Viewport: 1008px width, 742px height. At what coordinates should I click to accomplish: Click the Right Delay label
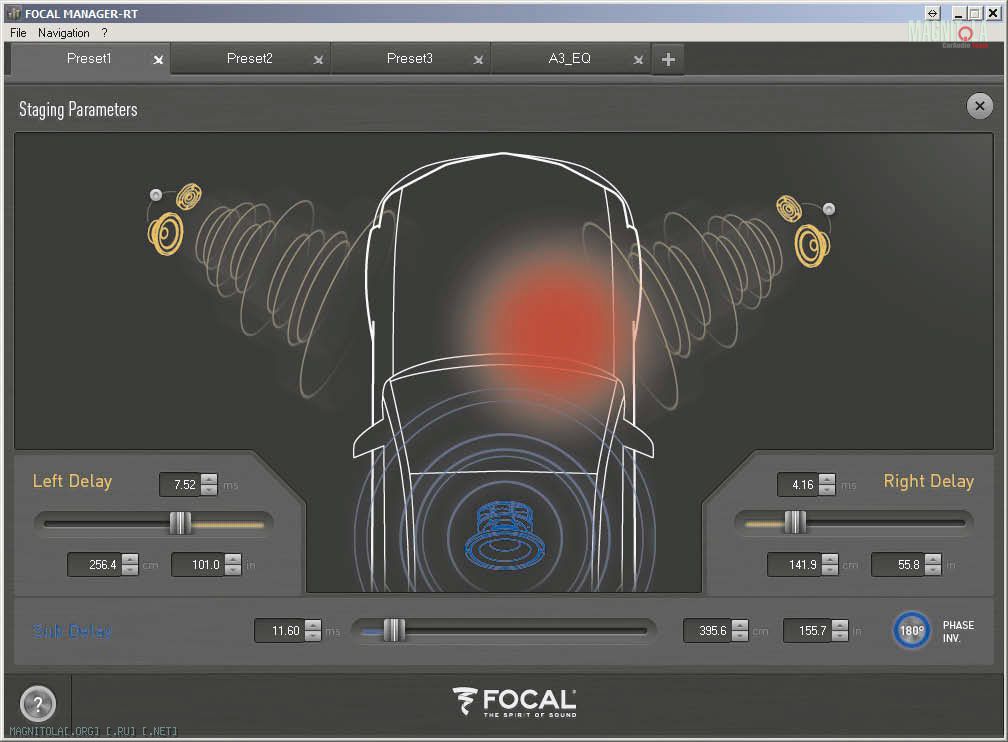[928, 482]
